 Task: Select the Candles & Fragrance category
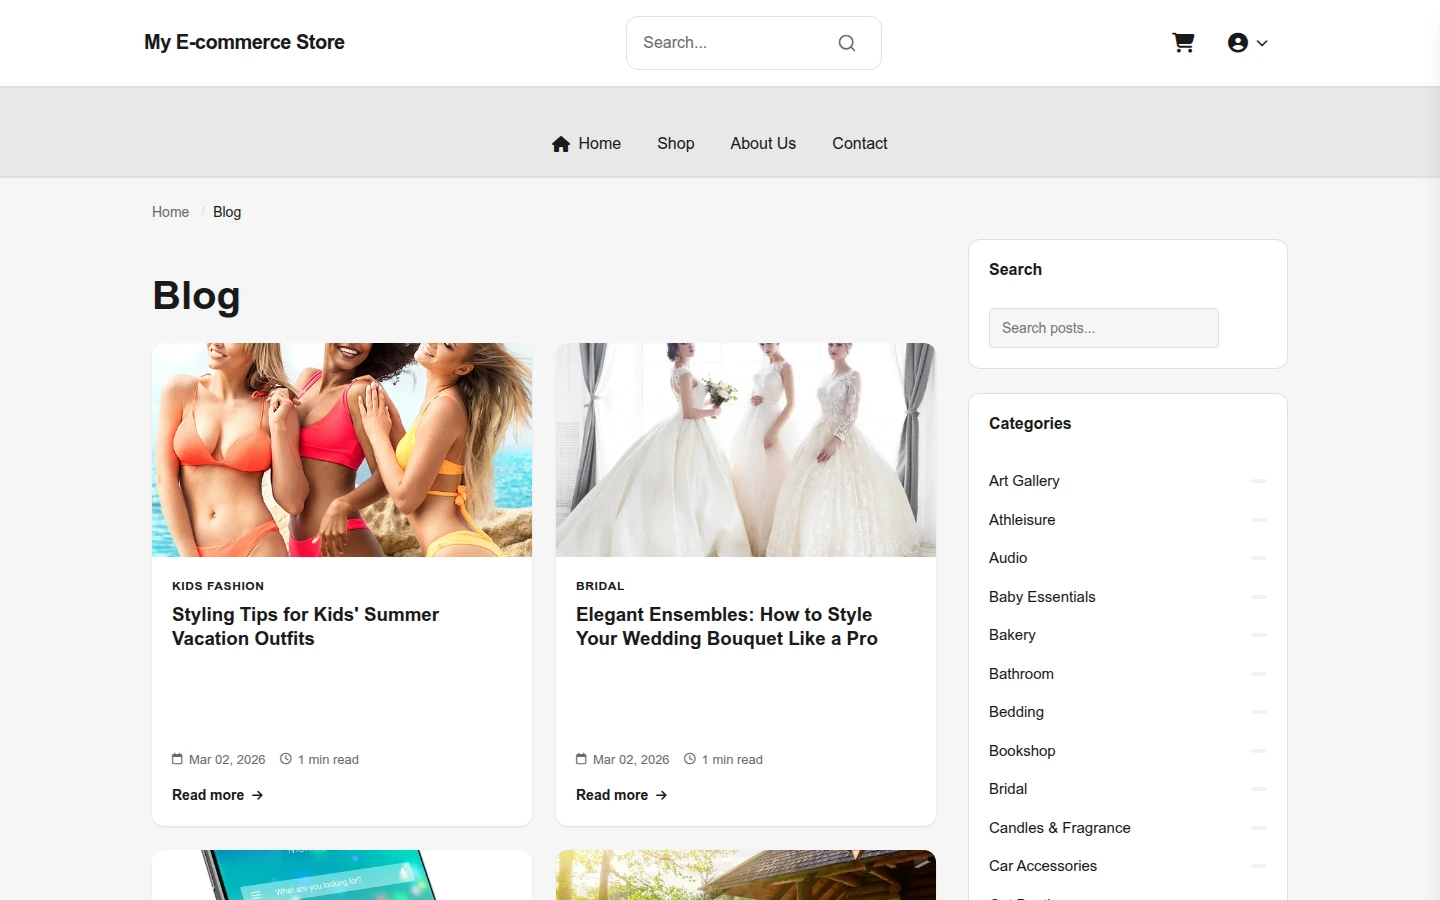pos(1060,828)
